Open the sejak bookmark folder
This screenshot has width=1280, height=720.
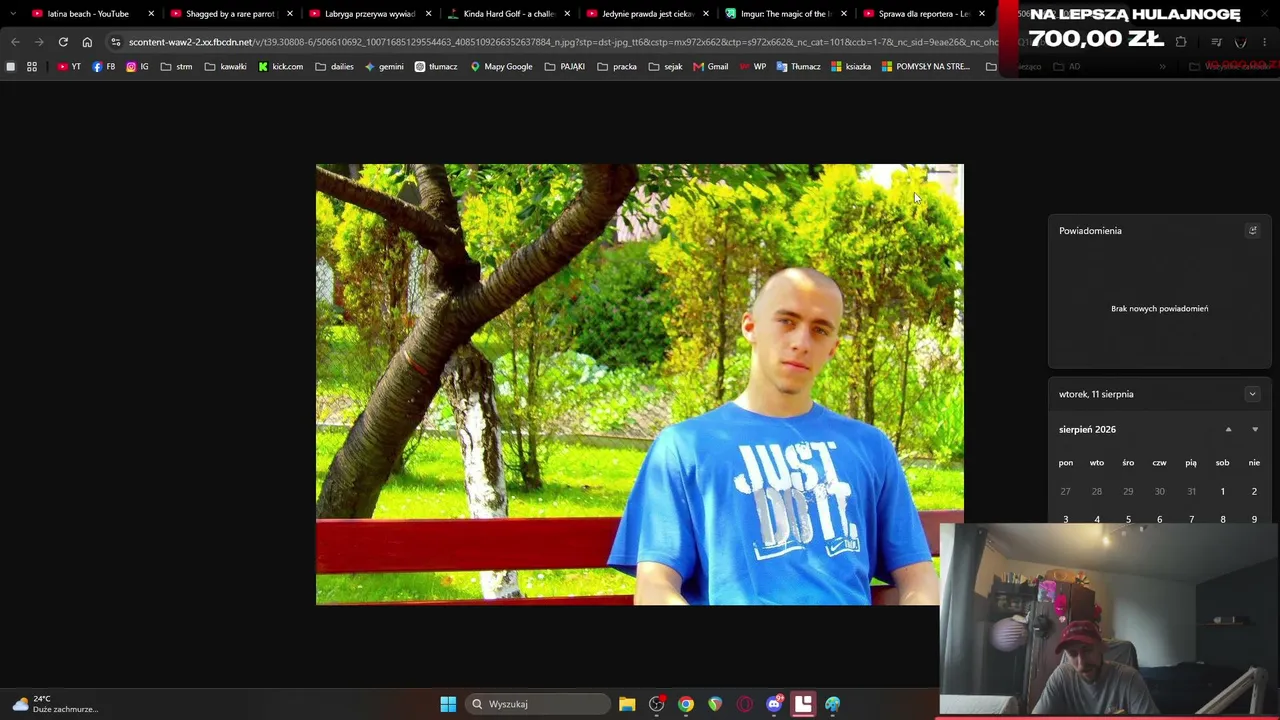point(665,67)
